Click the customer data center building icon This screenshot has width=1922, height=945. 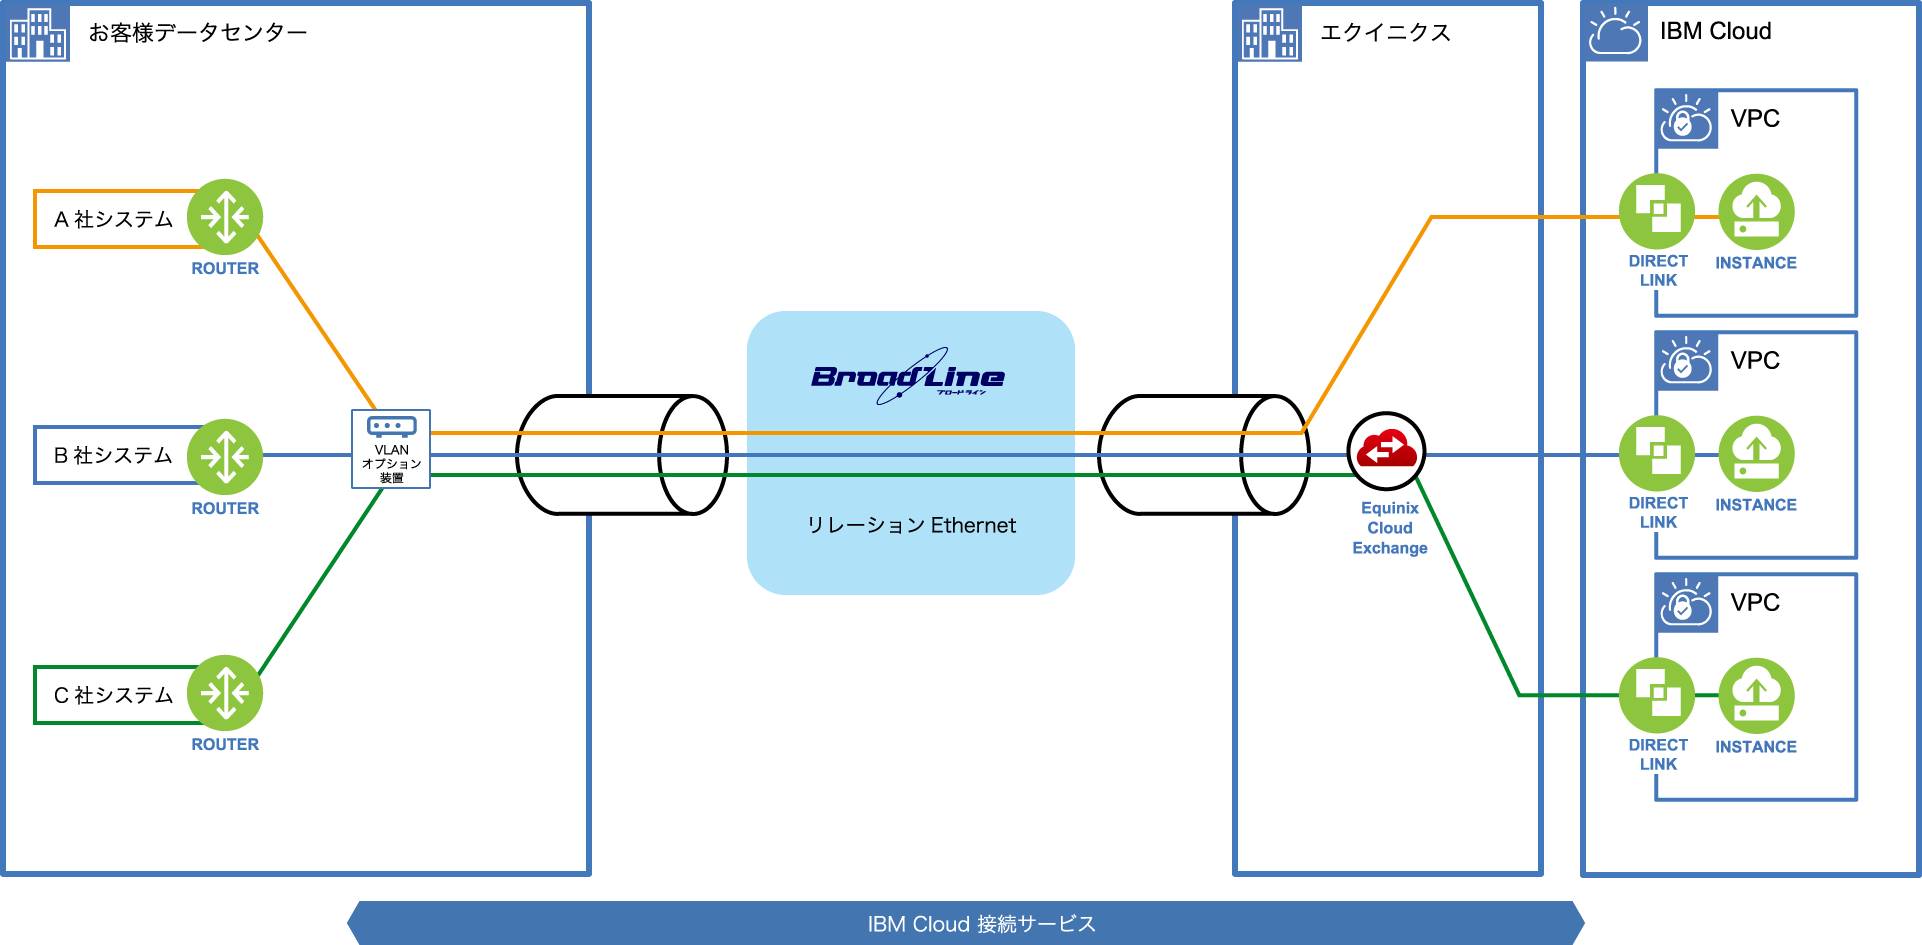37,33
